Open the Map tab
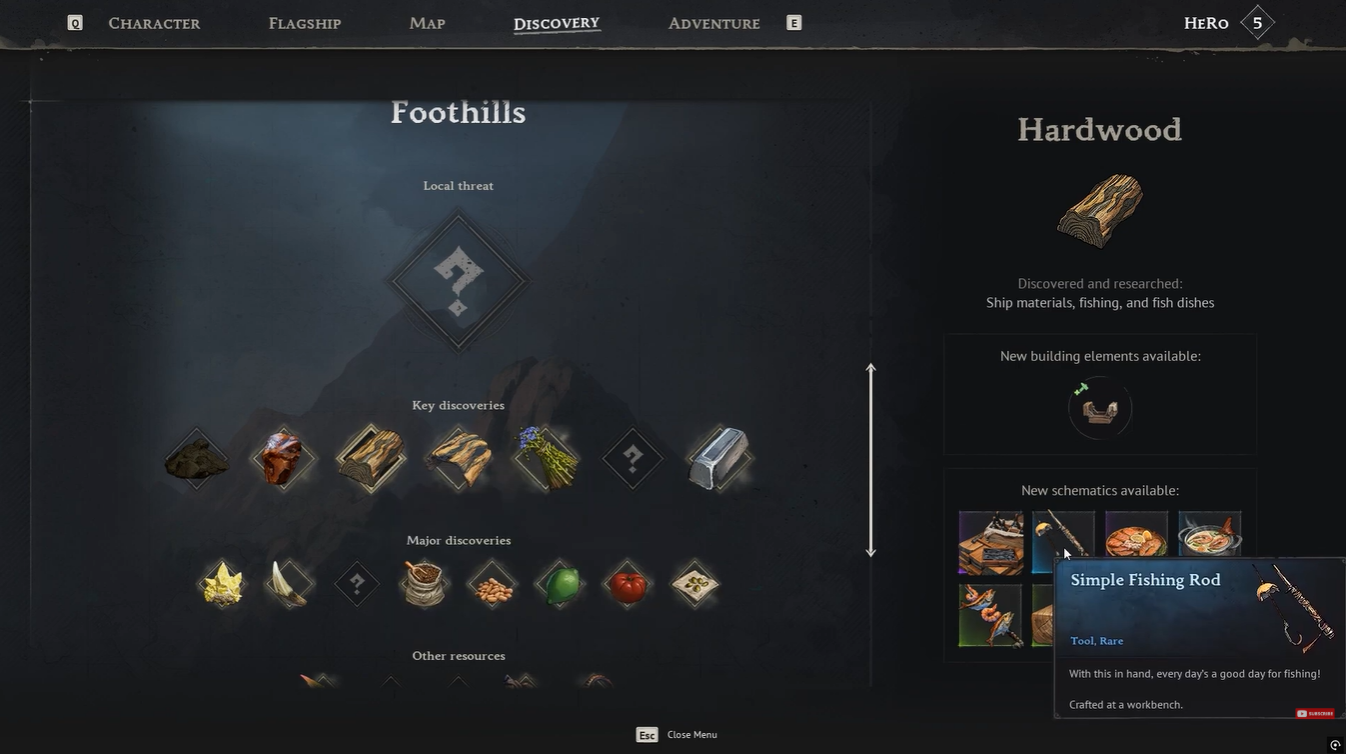Screen dimensions: 1346x754 click(427, 23)
